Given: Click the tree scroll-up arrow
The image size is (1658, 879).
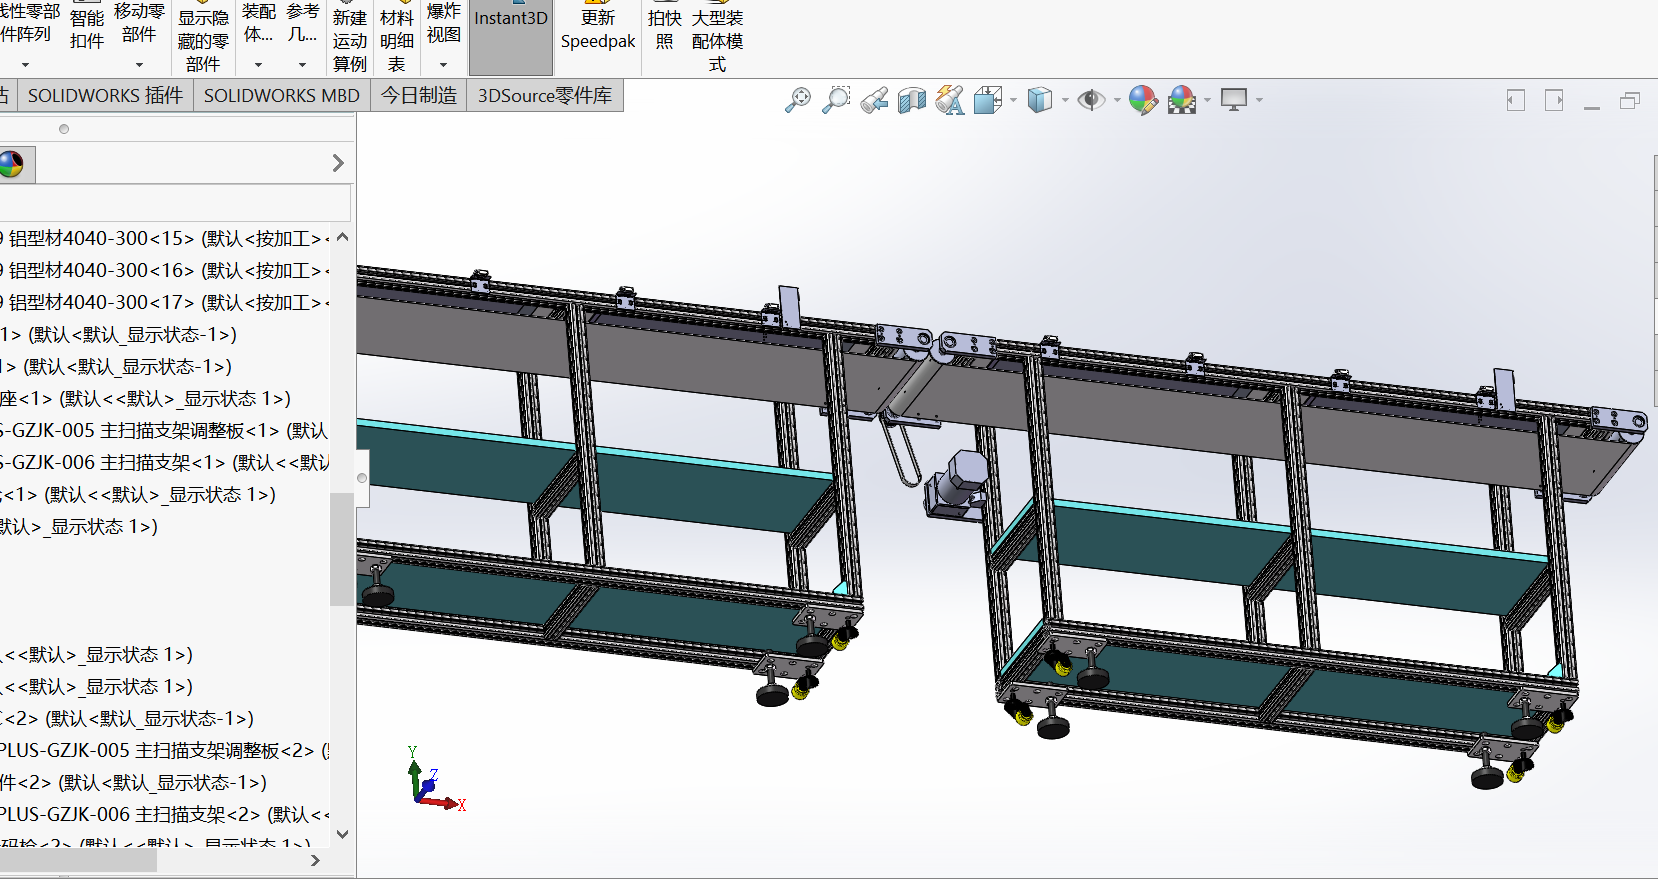Looking at the screenshot, I should tap(342, 238).
